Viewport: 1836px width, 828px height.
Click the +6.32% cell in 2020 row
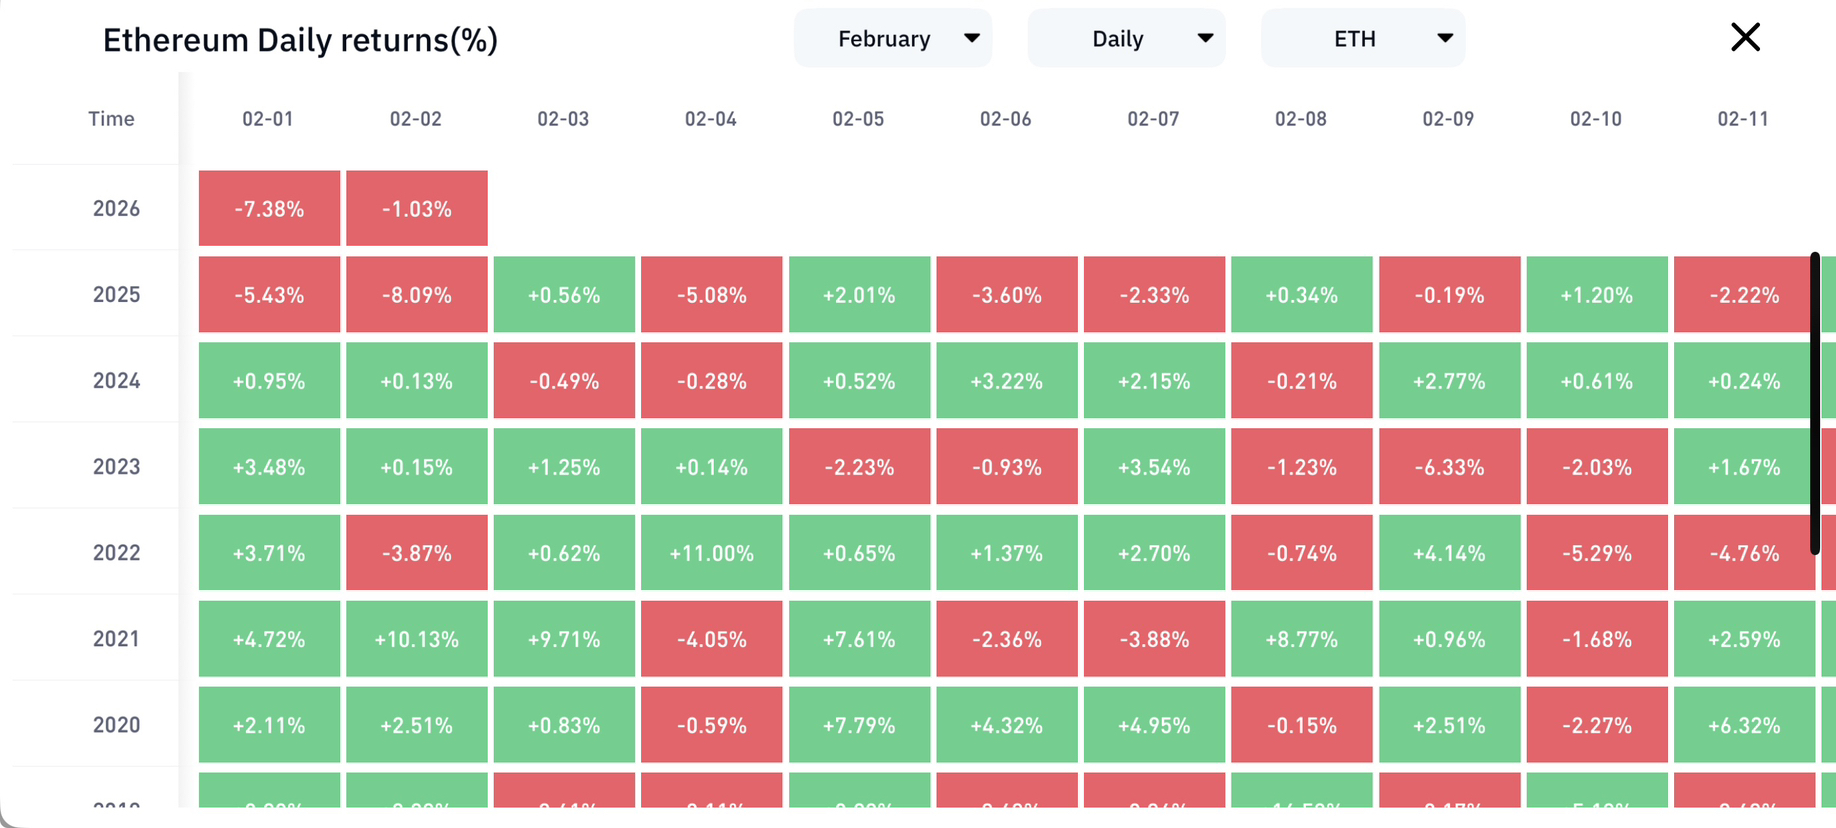[x=1743, y=725]
